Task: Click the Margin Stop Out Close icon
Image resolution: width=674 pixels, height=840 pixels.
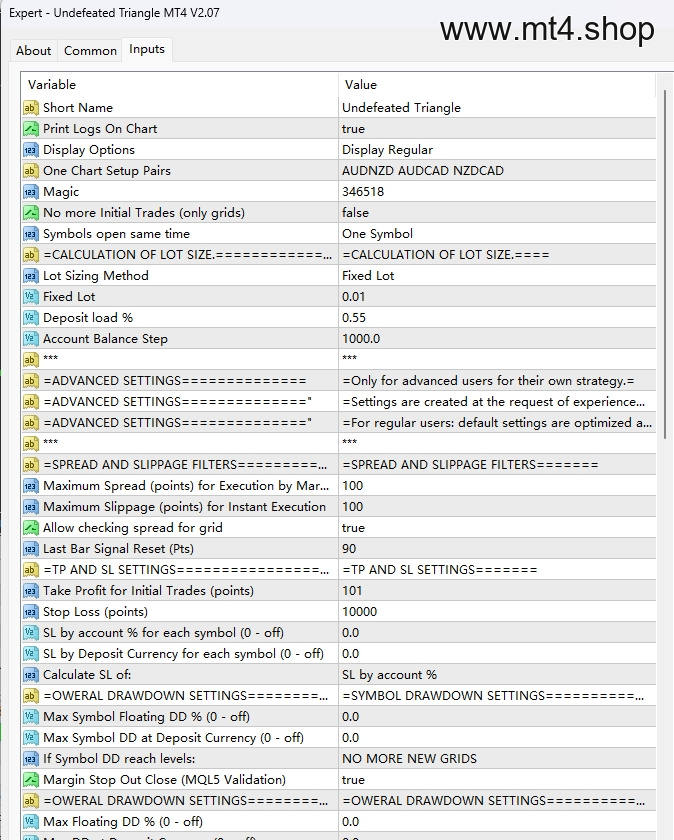Action: point(31,780)
